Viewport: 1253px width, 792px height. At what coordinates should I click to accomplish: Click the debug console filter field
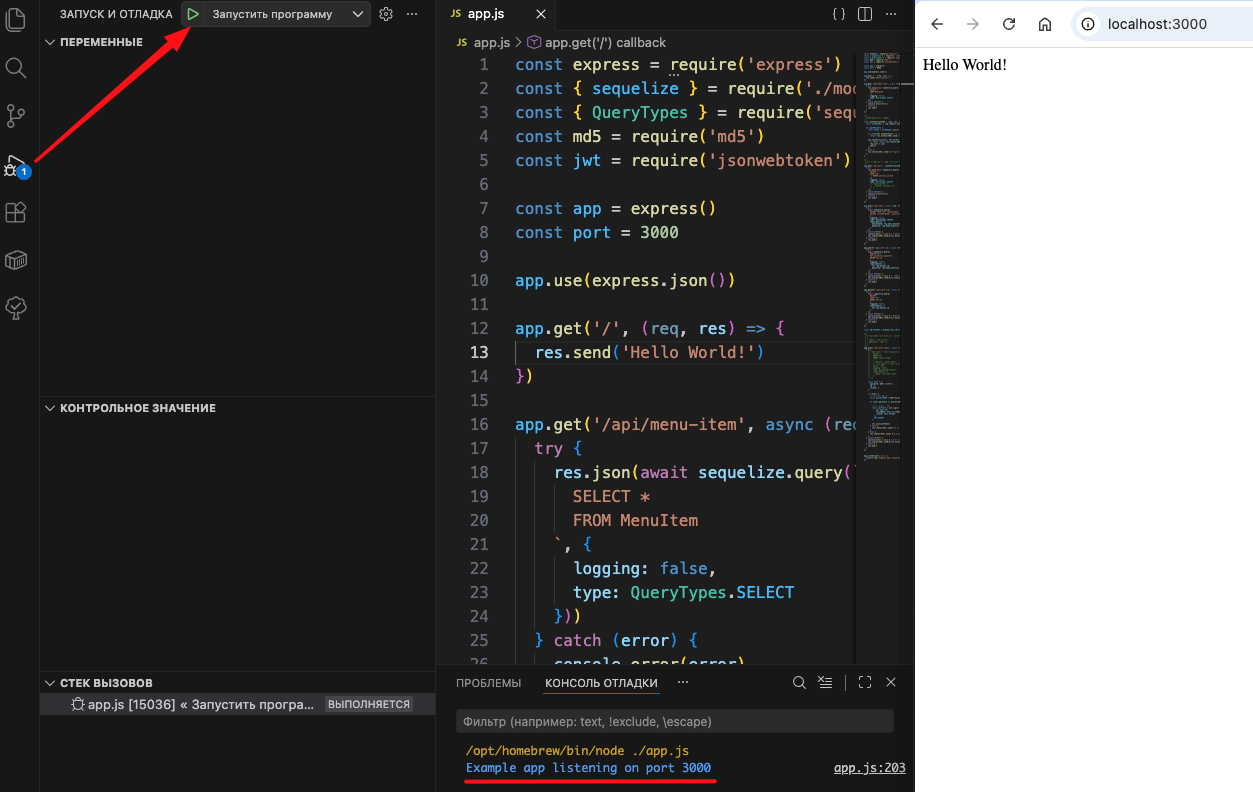coord(674,721)
